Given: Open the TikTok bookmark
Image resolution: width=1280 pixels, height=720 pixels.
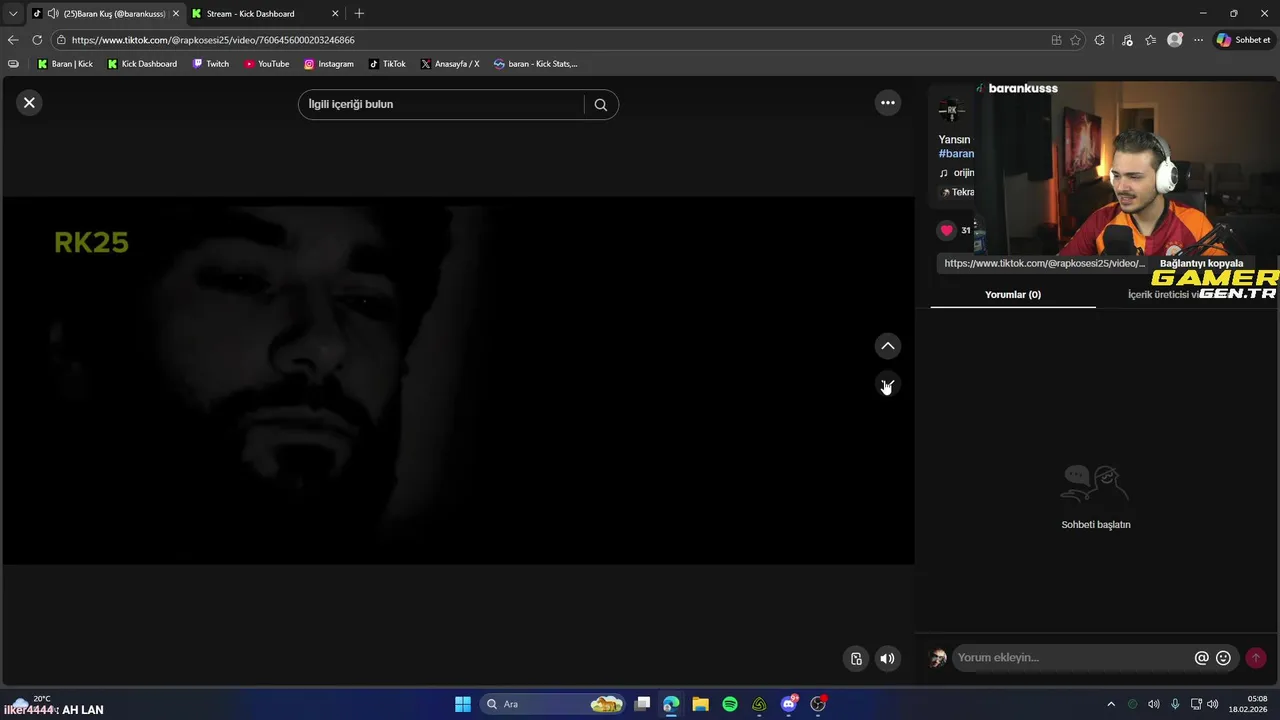Looking at the screenshot, I should 387,64.
